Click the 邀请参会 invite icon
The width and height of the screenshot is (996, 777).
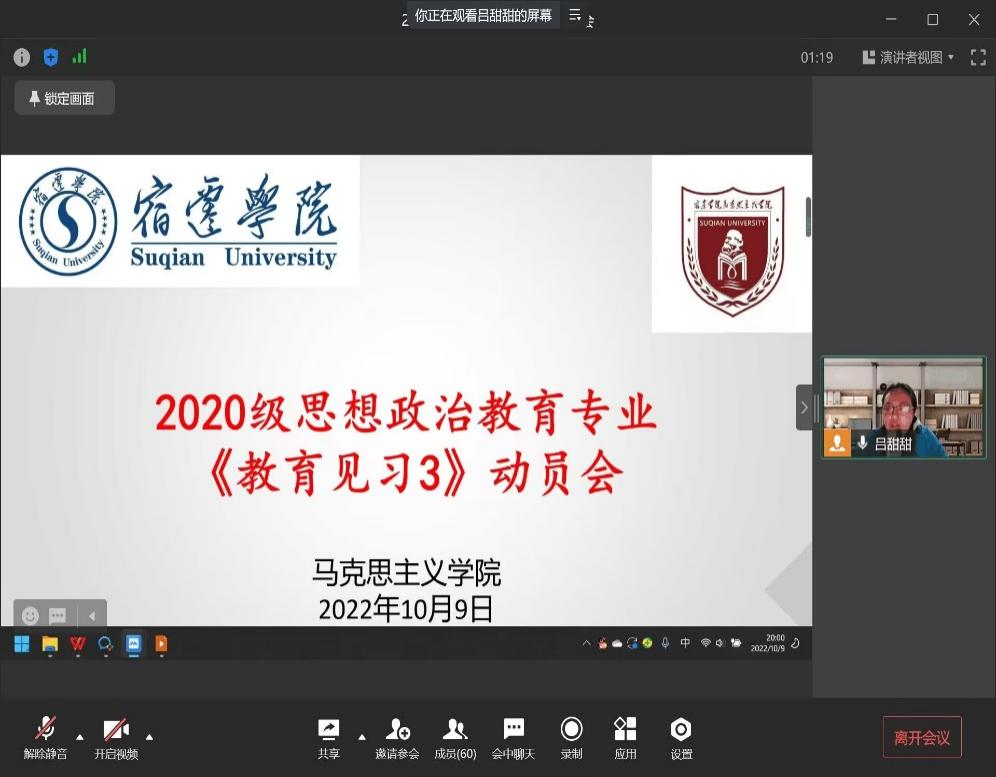[x=397, y=738]
